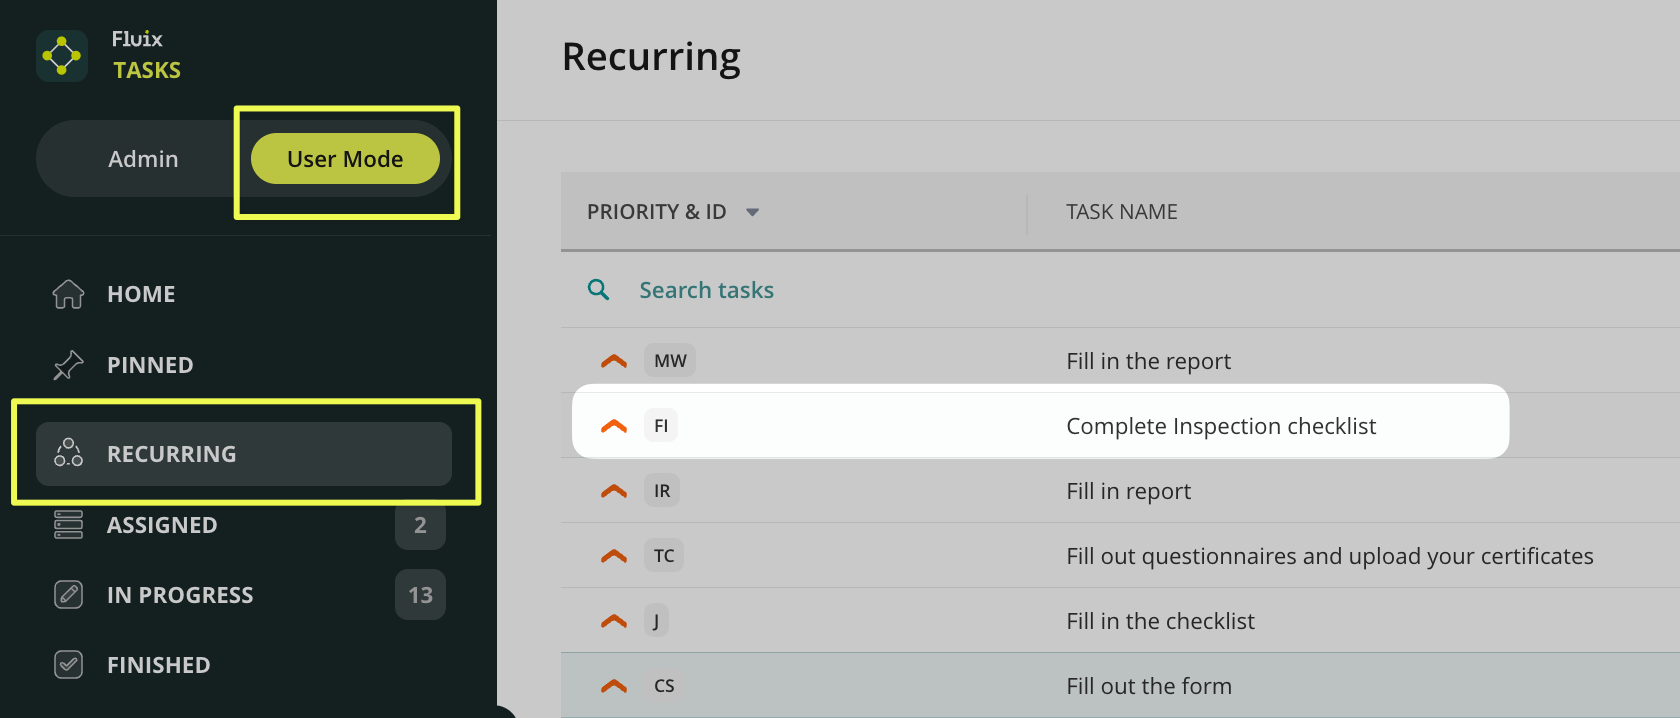The image size is (1680, 718).
Task: Open the Priority & ID sort dropdown arrow
Action: [753, 212]
